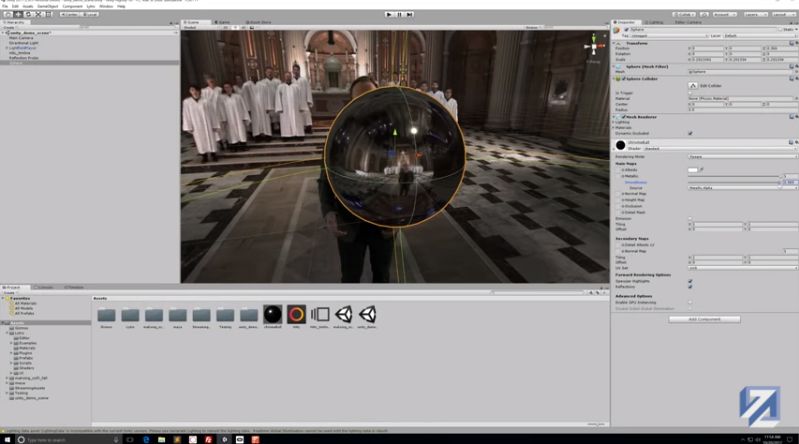The image size is (799, 444).
Task: Select Main Camera in Hierarchy
Action: click(x=21, y=38)
